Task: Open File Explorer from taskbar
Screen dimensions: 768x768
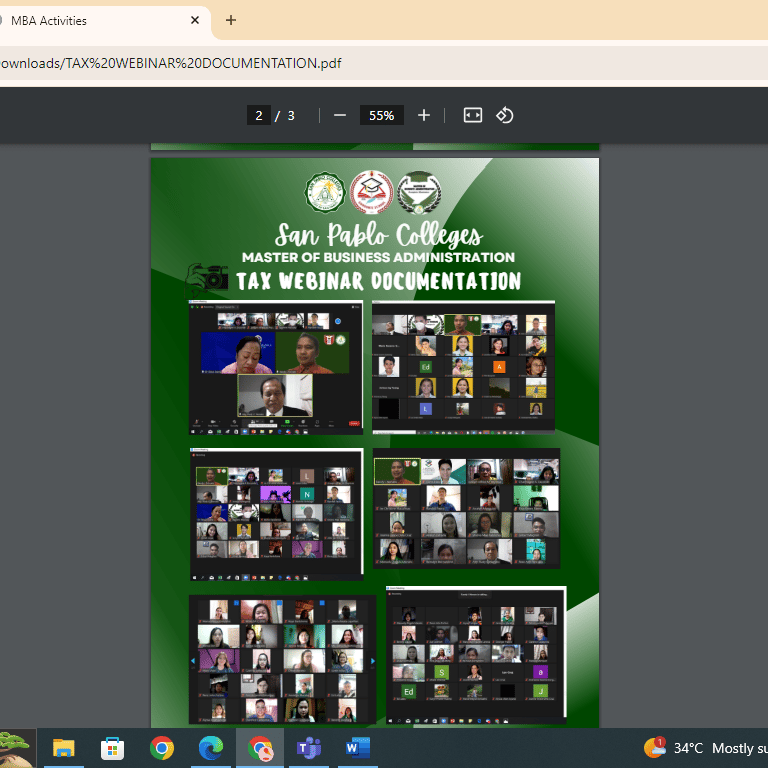Action: coord(64,748)
